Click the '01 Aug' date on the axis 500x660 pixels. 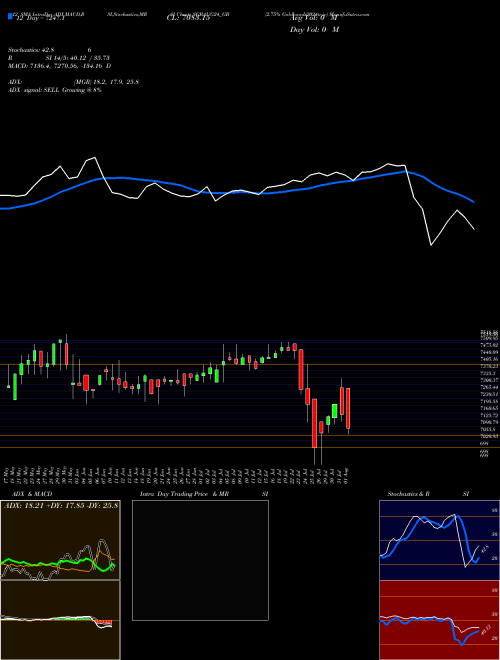(348, 474)
